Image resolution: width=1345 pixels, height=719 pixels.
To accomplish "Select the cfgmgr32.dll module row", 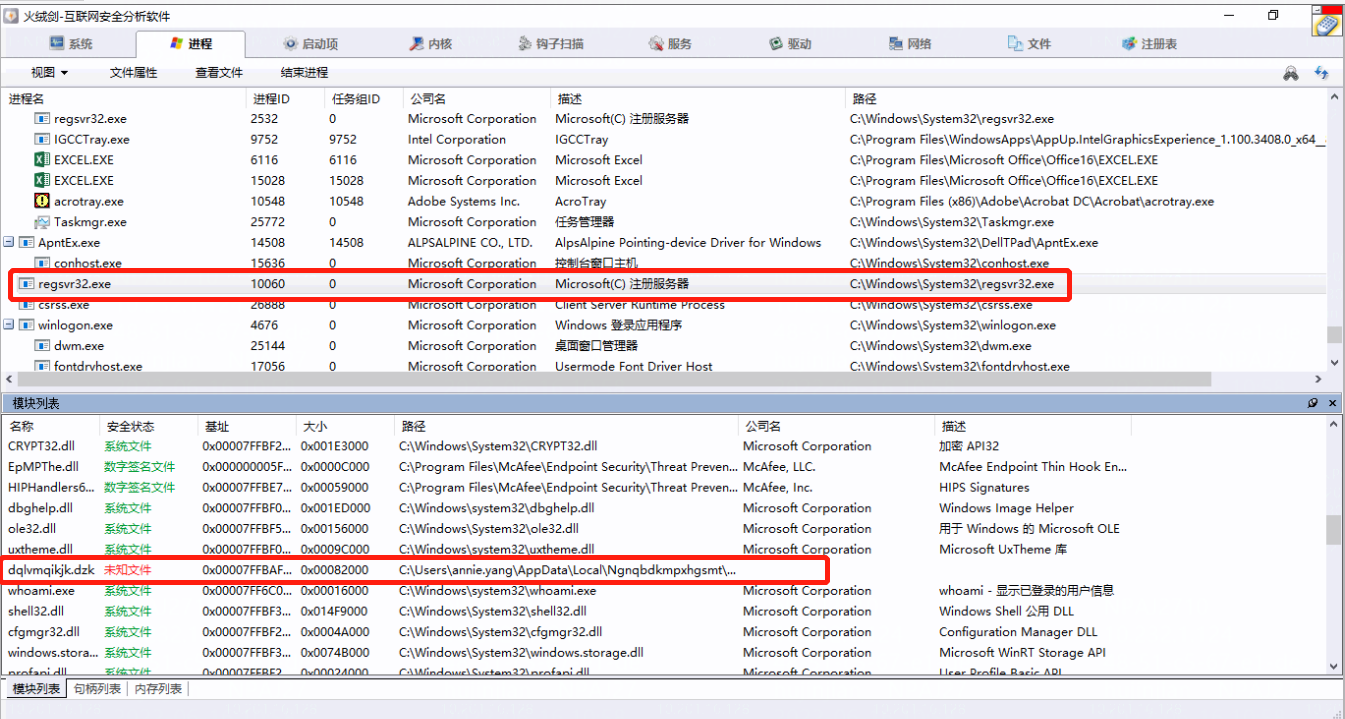I will 662,632.
